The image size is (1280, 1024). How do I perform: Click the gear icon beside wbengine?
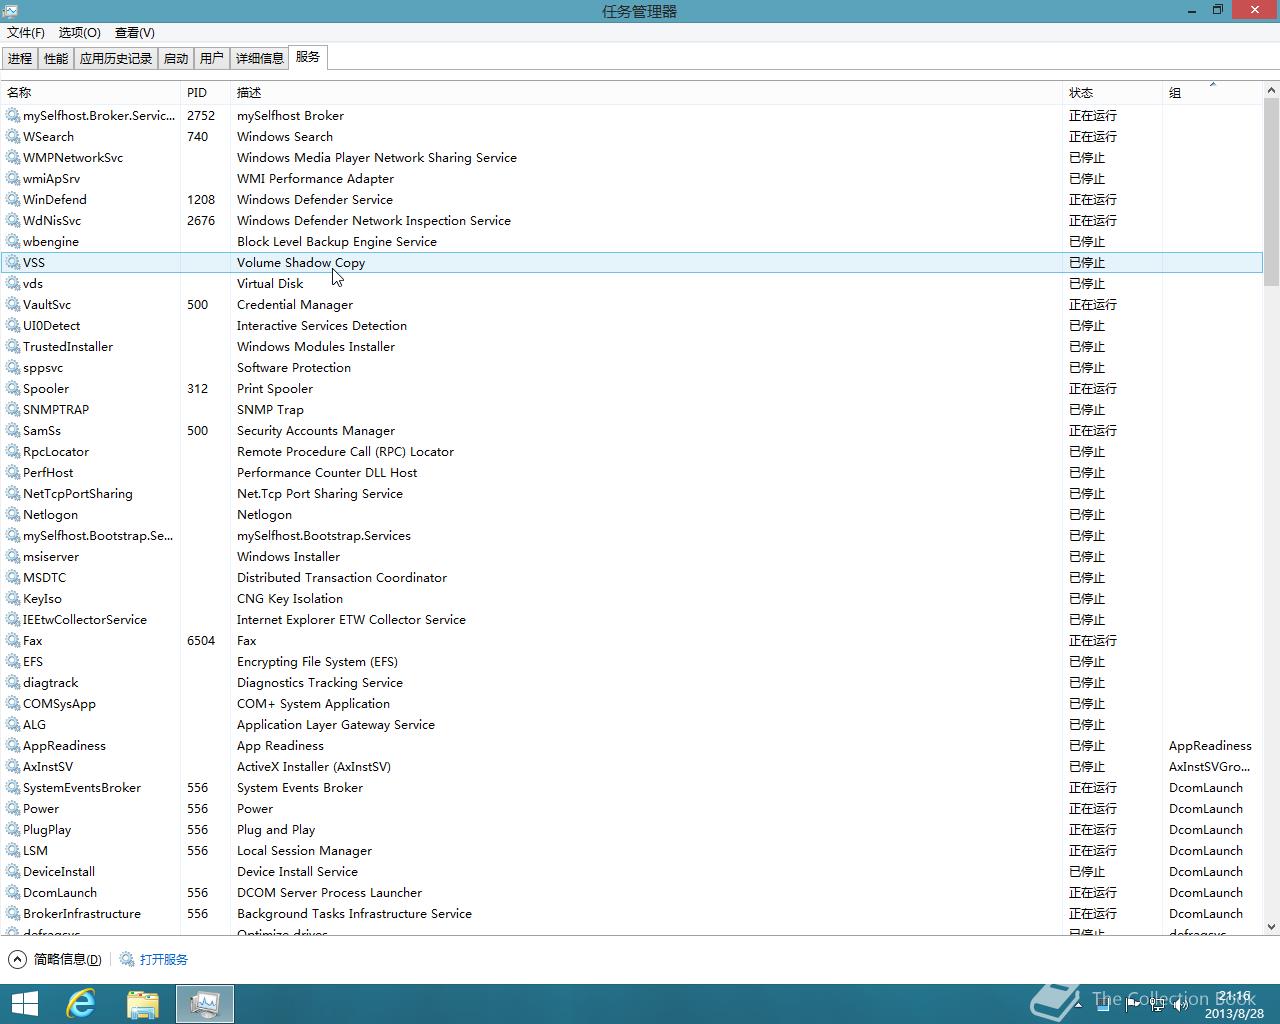pyautogui.click(x=13, y=242)
